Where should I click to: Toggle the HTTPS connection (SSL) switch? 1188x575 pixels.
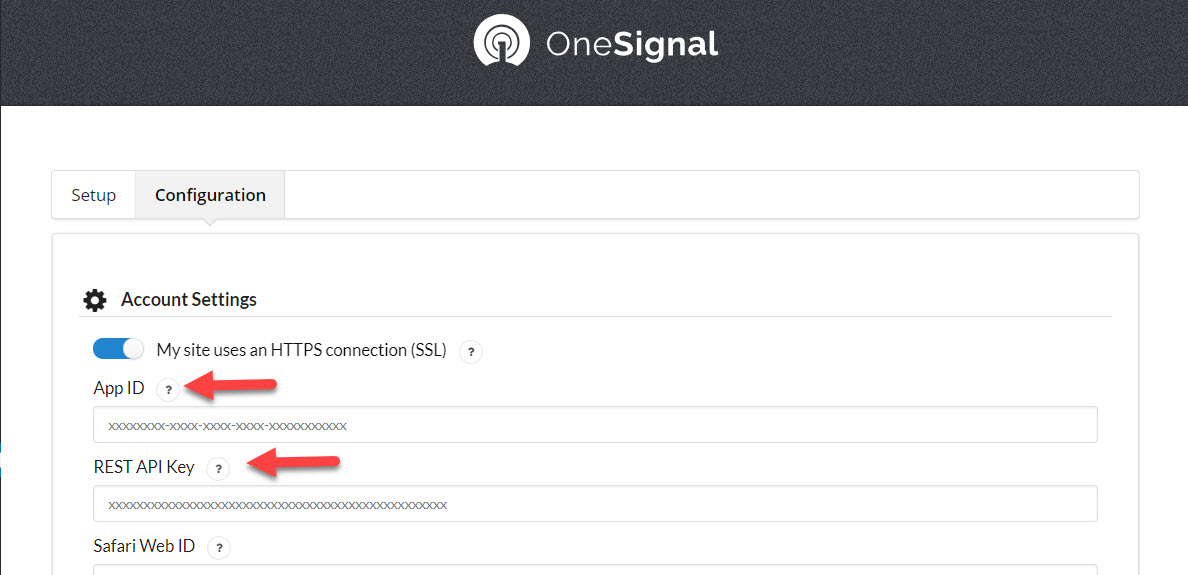pyautogui.click(x=118, y=349)
